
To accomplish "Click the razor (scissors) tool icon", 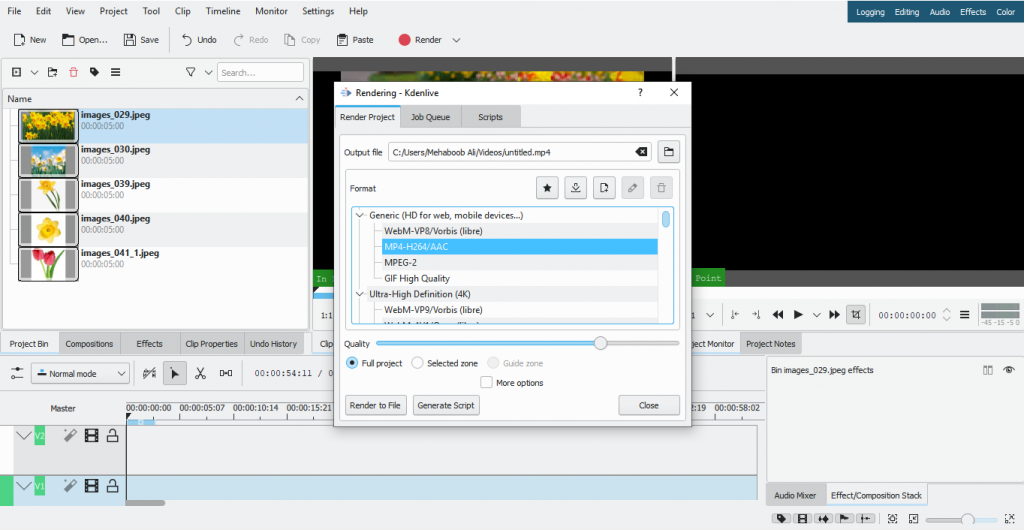I will 200,373.
